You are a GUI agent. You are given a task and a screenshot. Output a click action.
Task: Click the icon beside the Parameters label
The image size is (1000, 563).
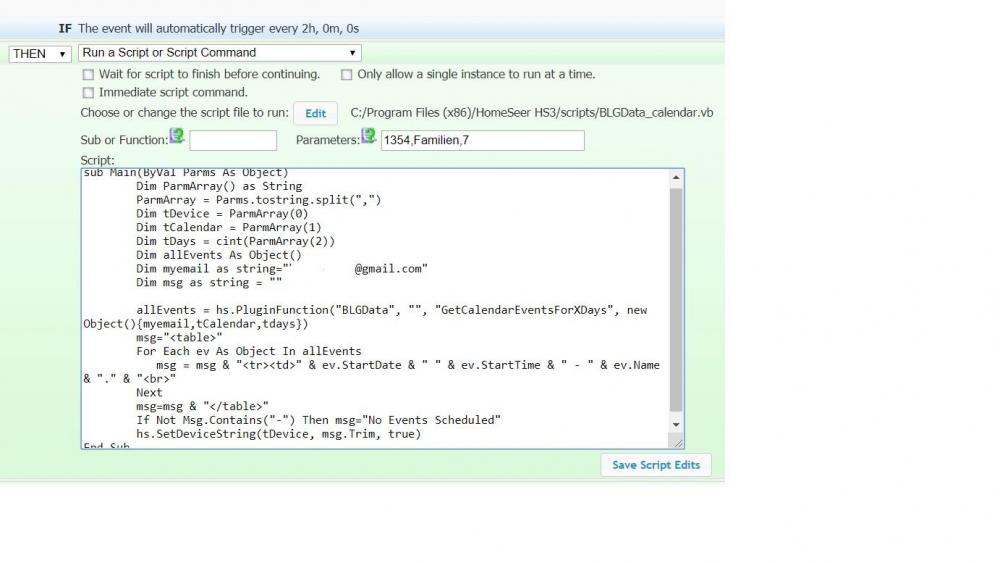(x=369, y=136)
